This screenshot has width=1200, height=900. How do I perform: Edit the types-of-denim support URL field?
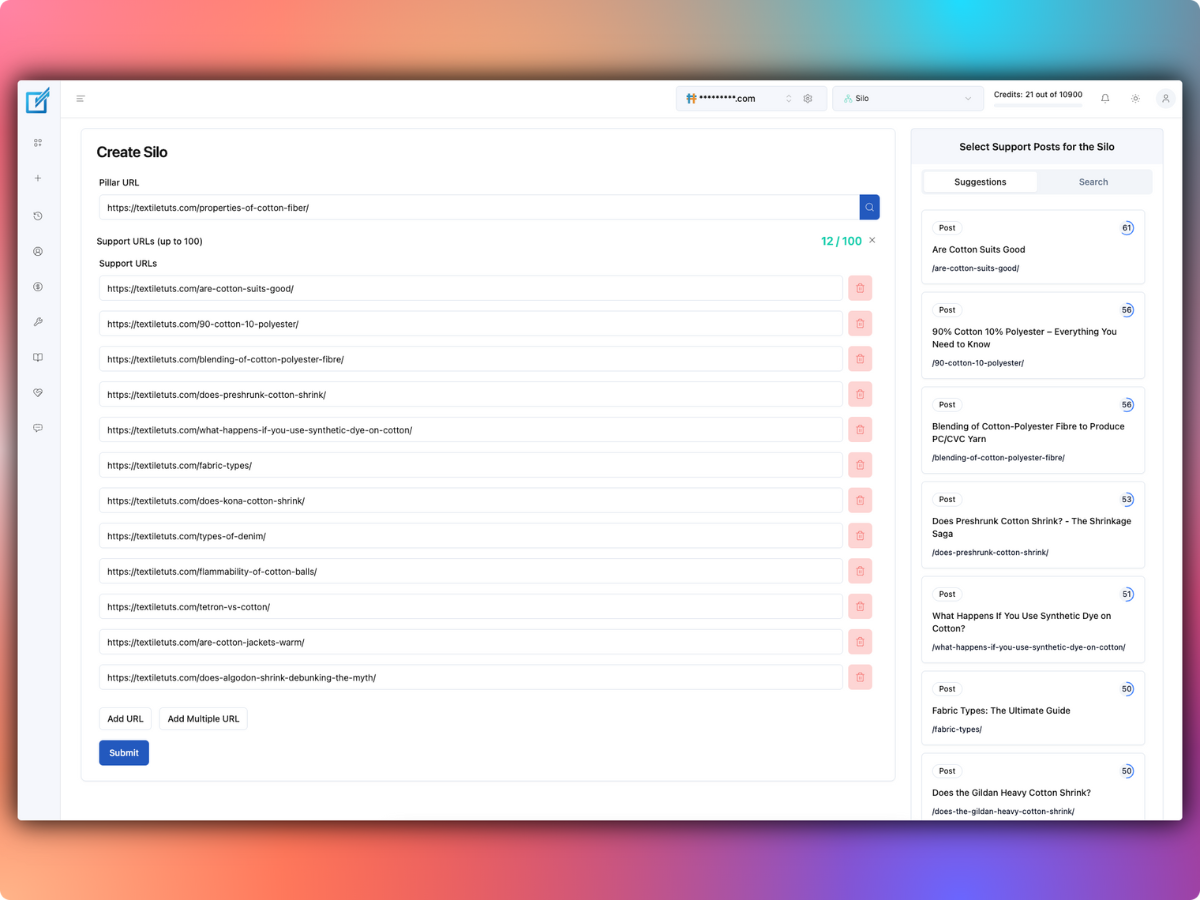471,536
